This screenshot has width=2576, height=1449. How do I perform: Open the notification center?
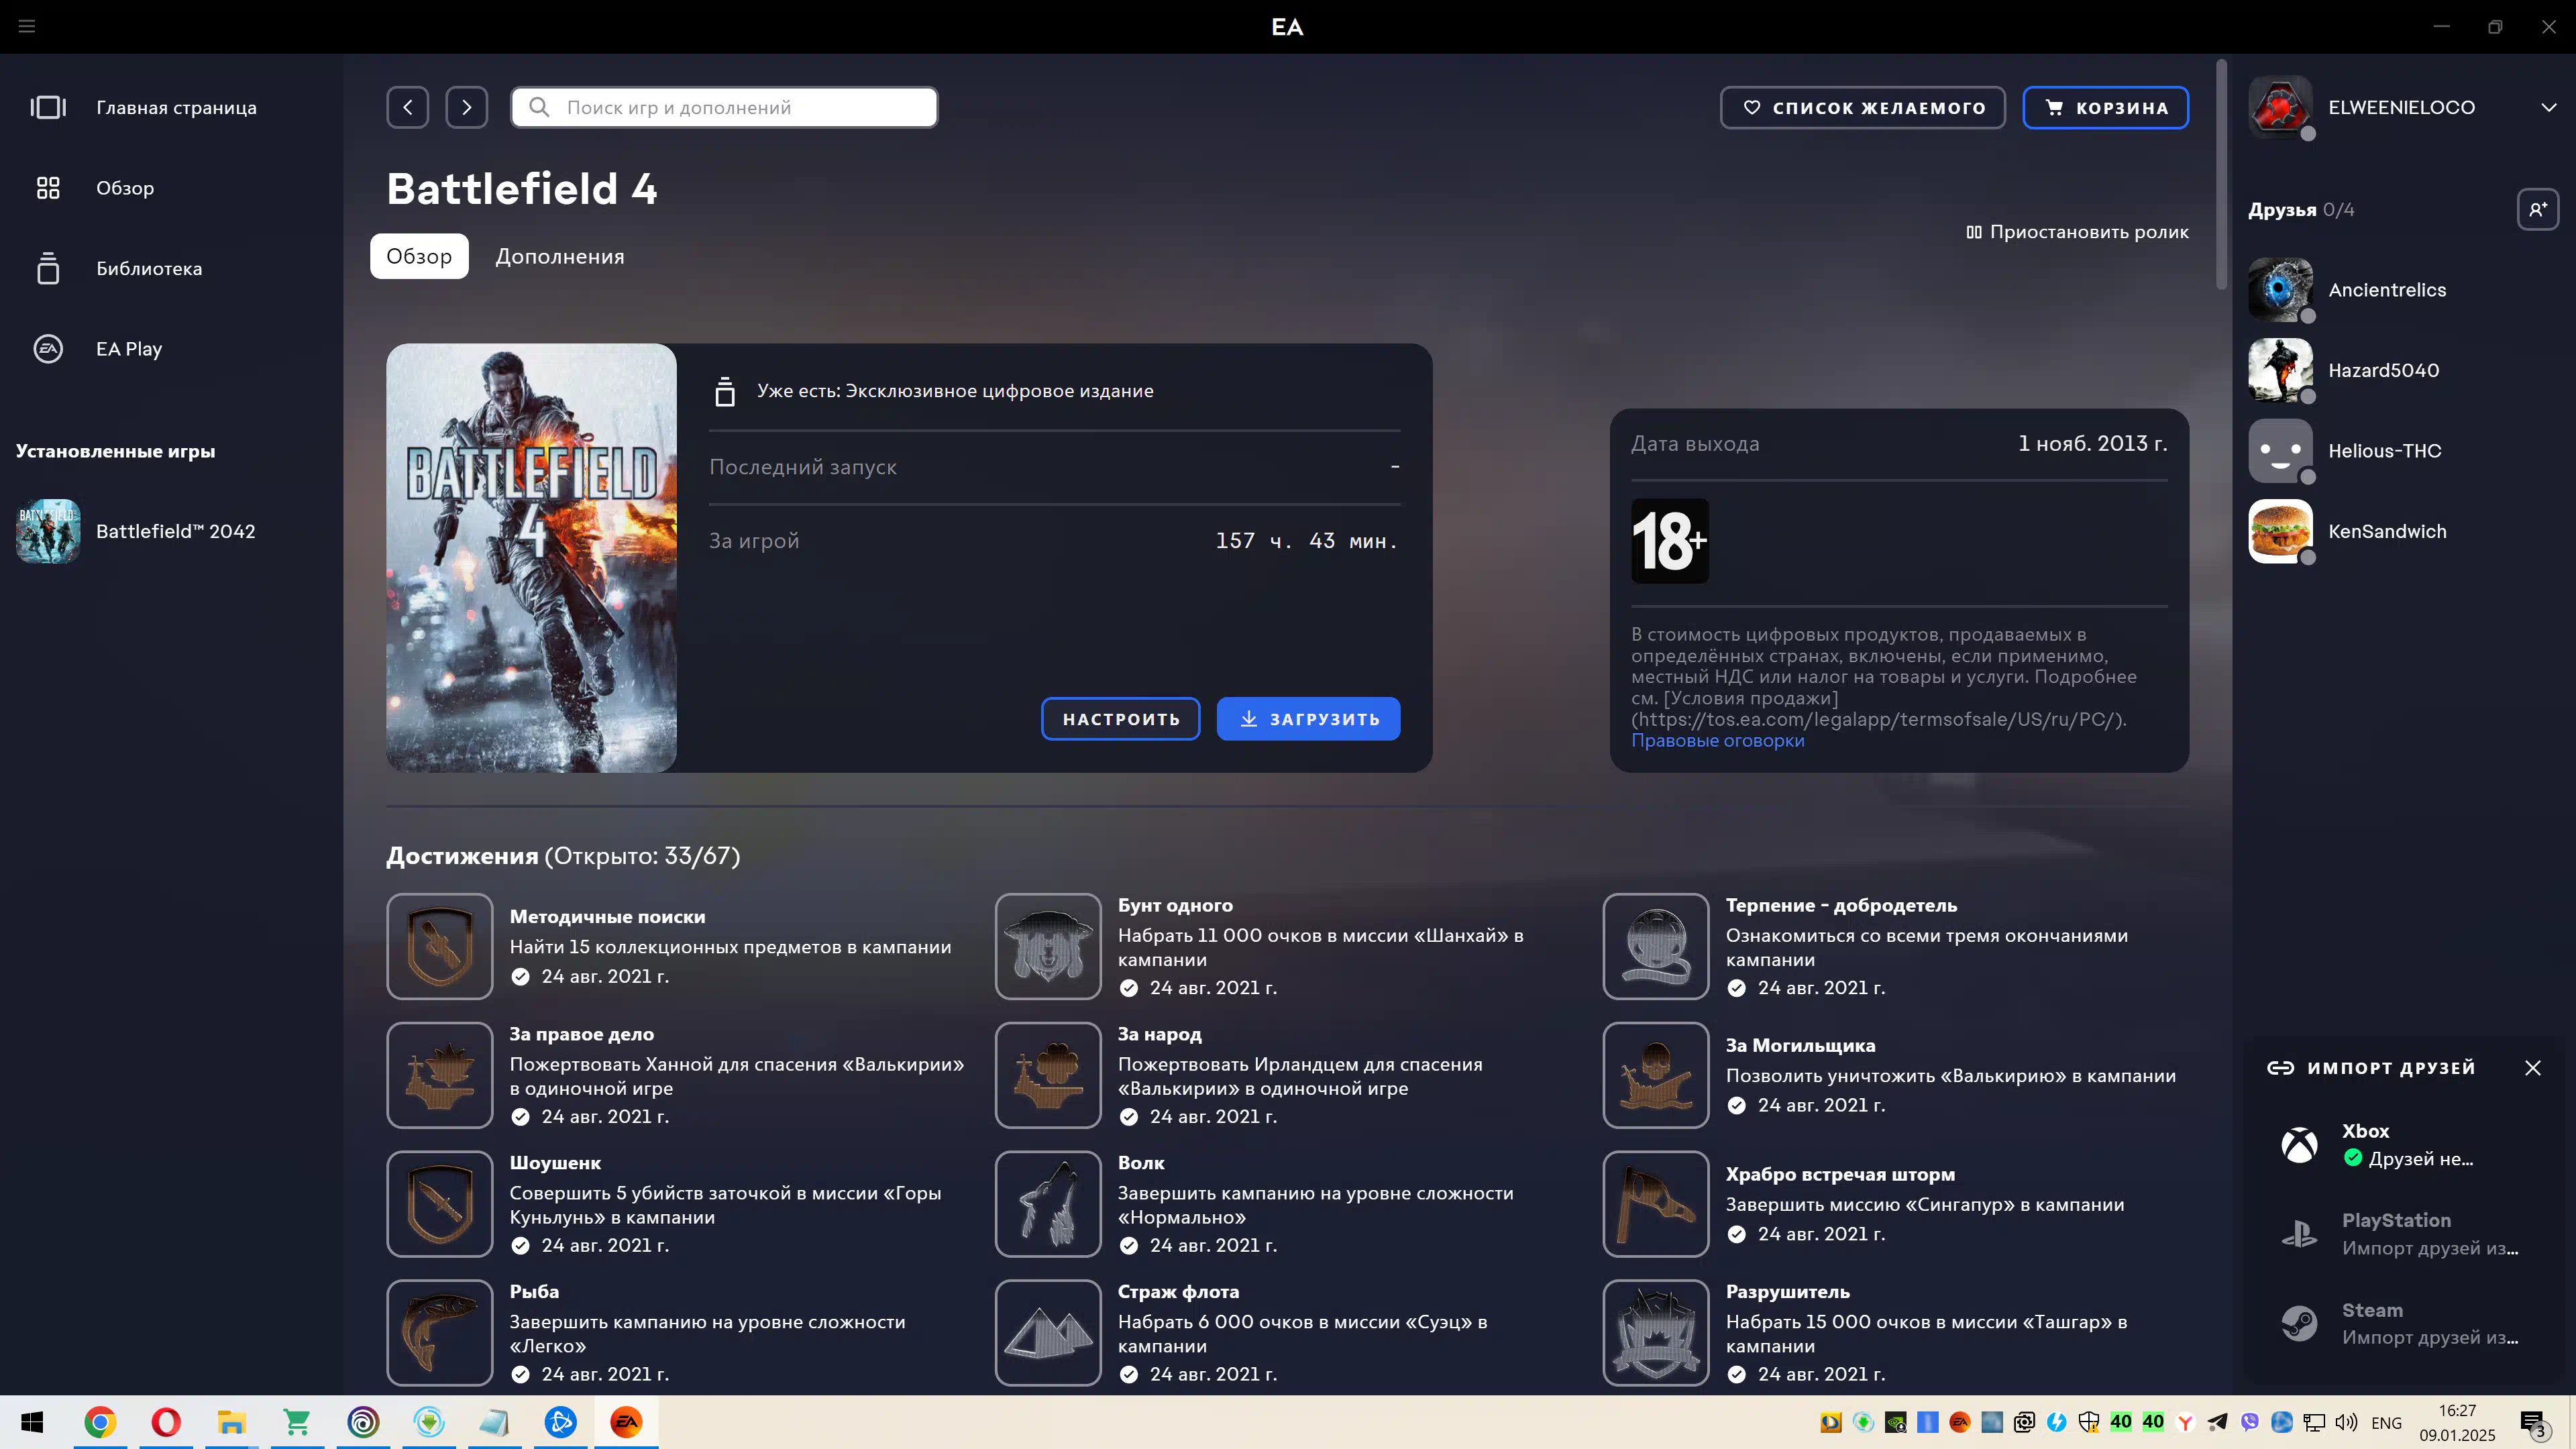[2533, 1424]
